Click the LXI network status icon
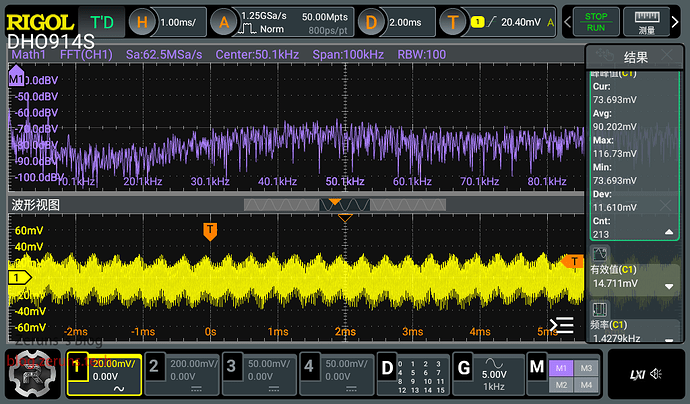This screenshot has height=404, width=690. tap(636, 374)
